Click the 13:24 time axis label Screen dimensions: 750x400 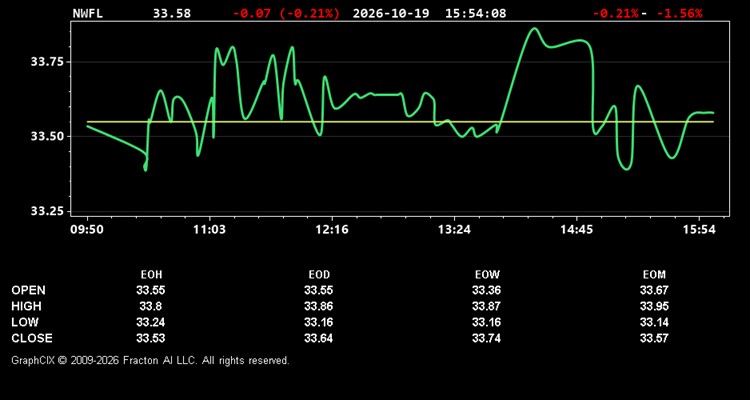click(x=454, y=230)
